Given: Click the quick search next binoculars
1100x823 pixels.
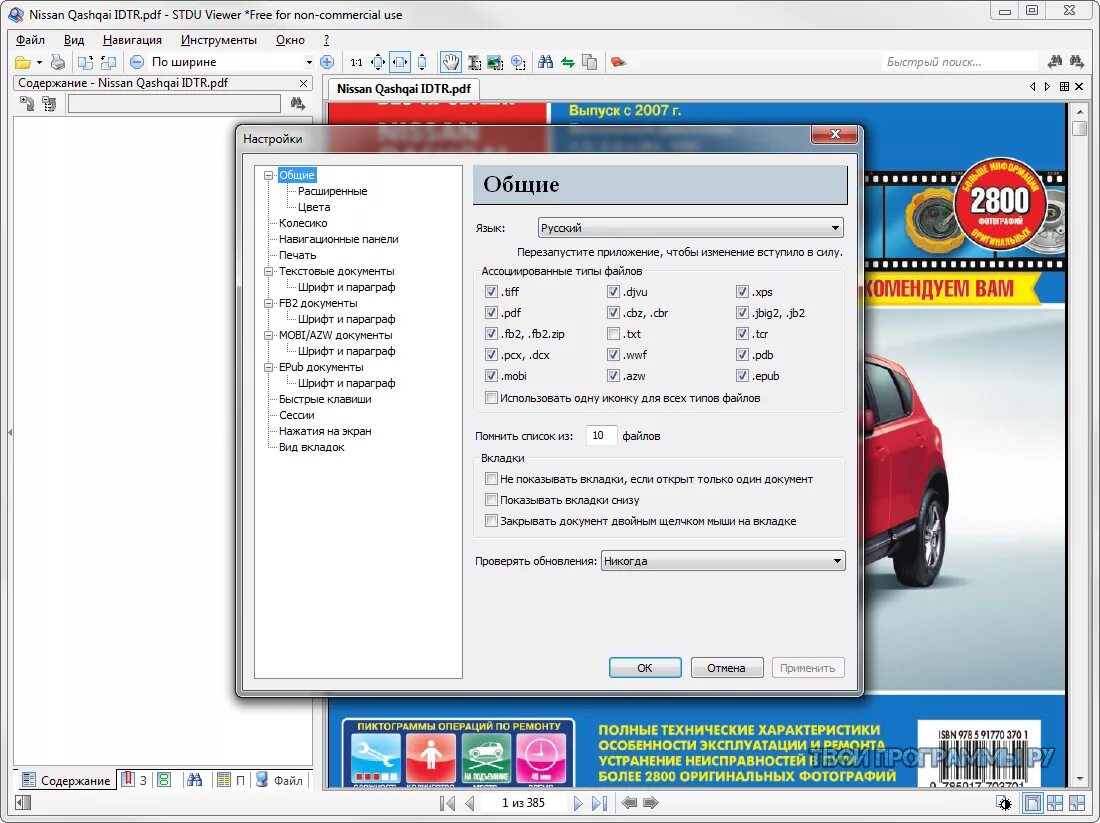Looking at the screenshot, I should click(x=1077, y=62).
